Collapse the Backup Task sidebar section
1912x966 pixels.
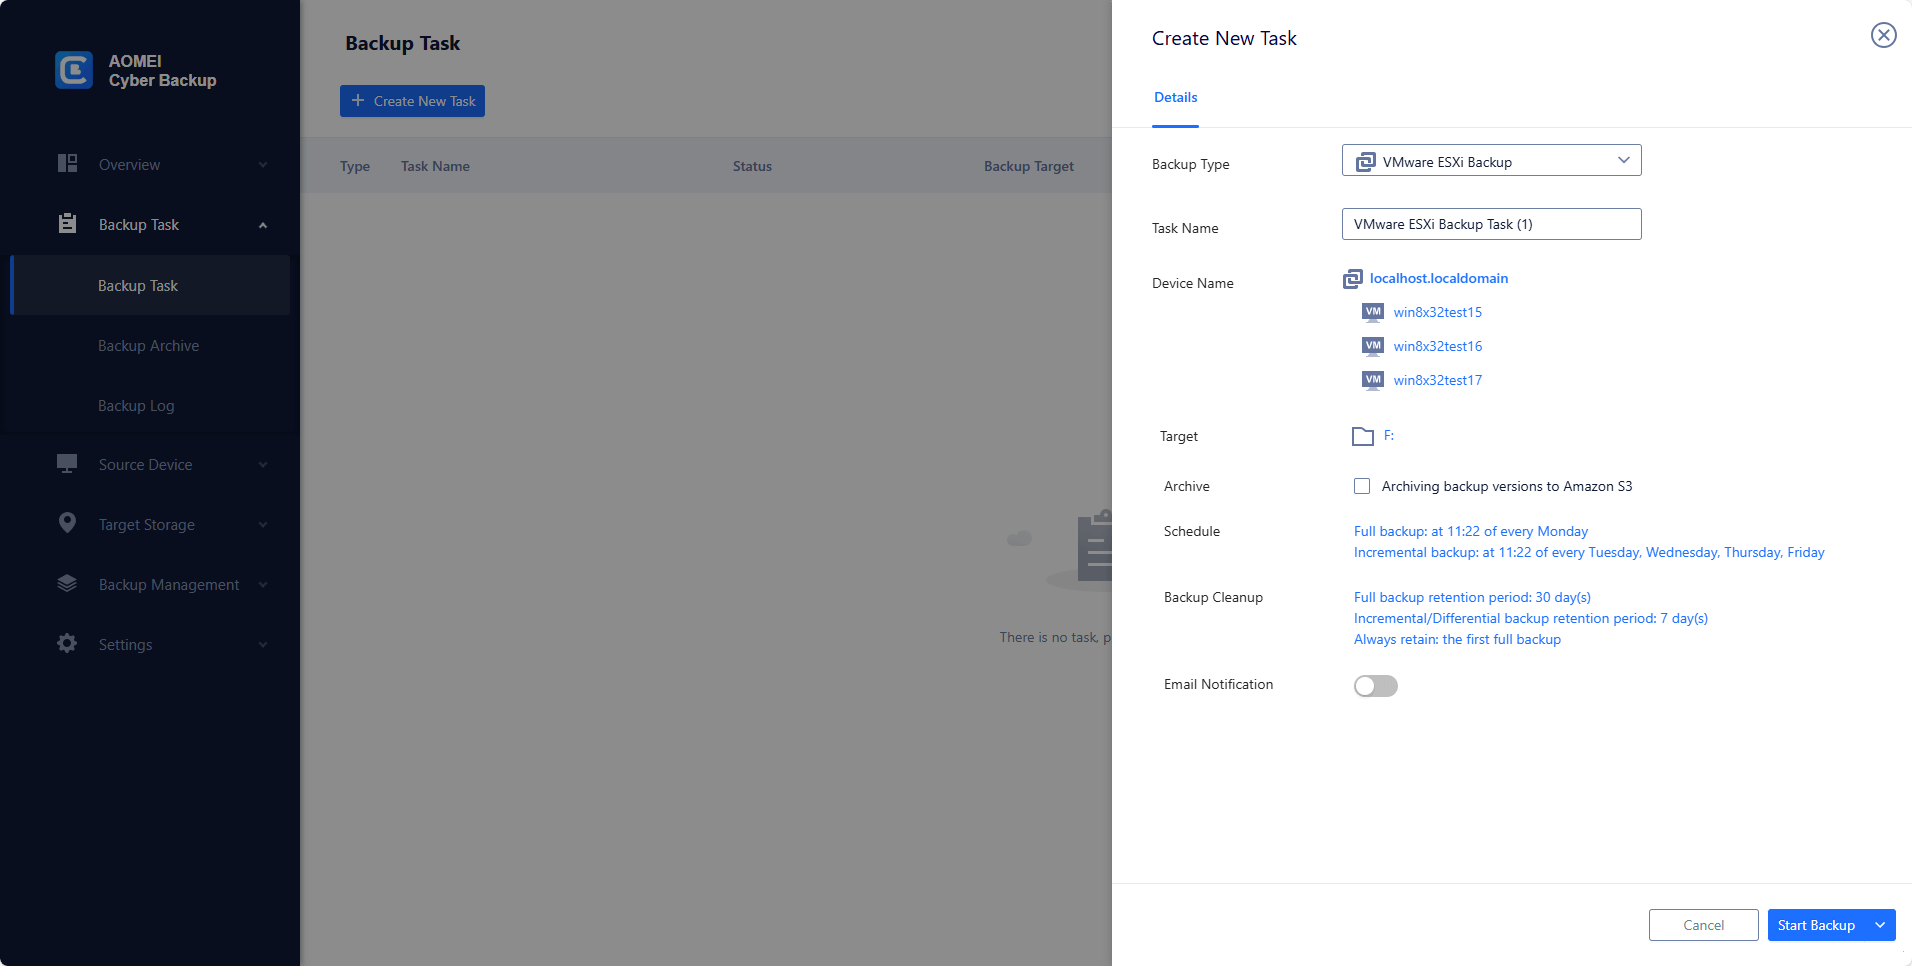click(263, 225)
